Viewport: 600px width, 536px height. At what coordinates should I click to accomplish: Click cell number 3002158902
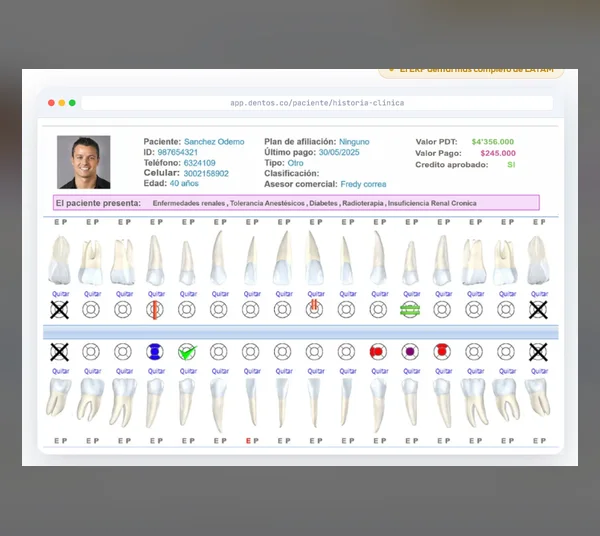click(206, 174)
